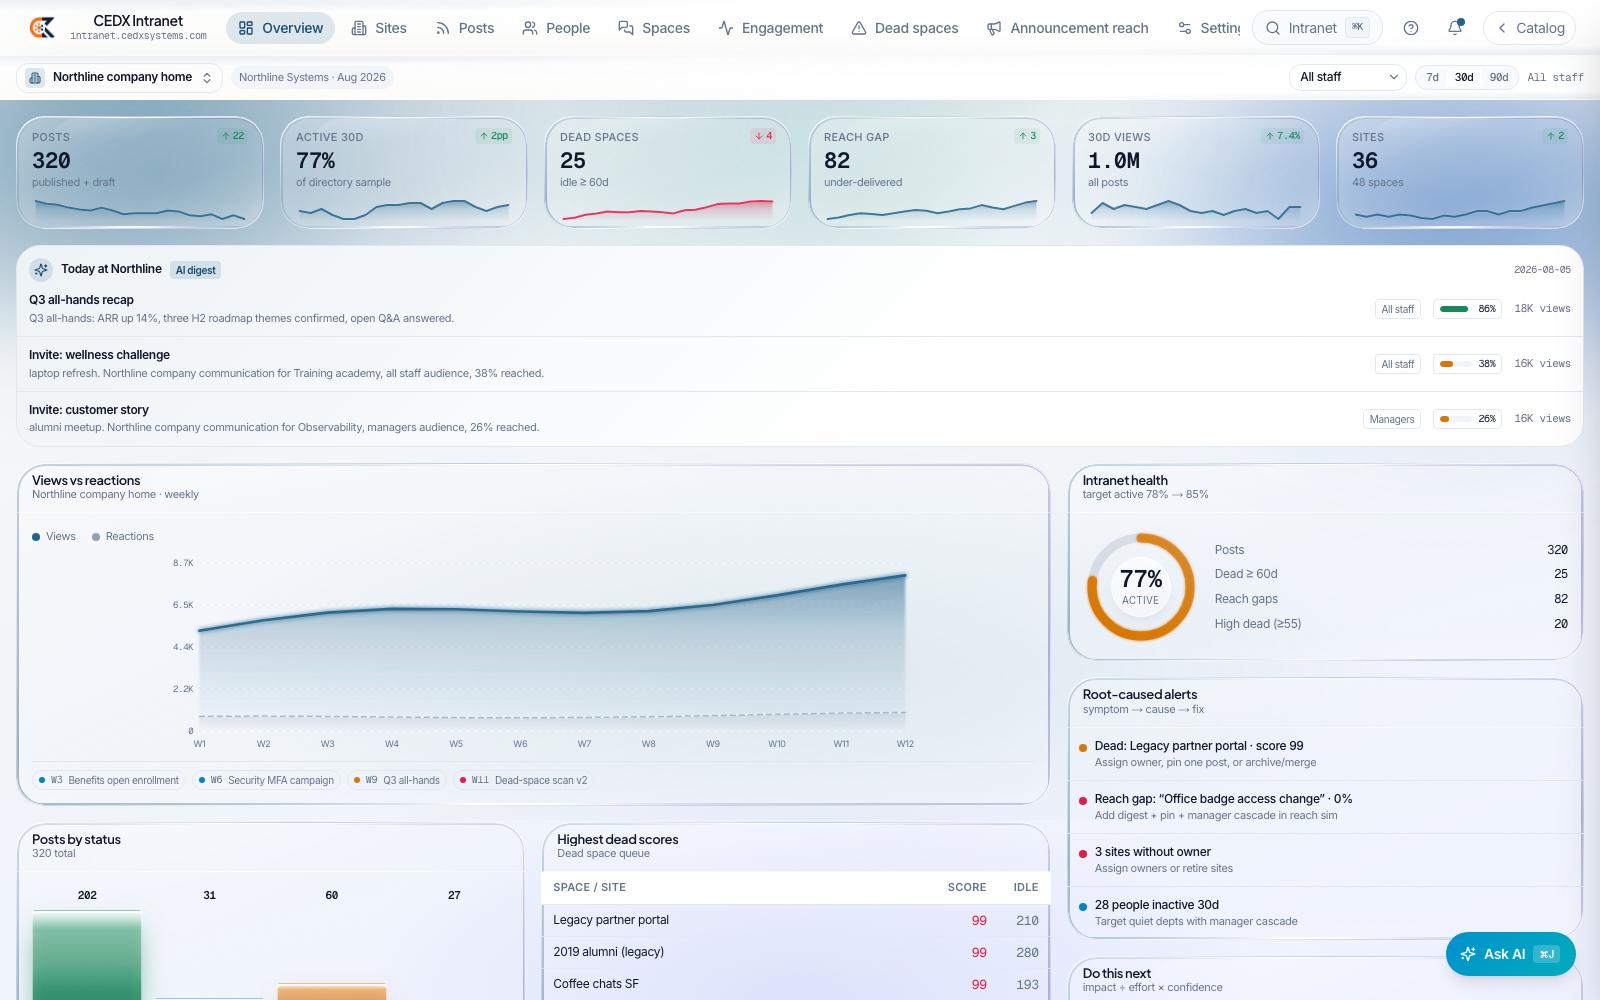The width and height of the screenshot is (1600, 1000).
Task: Click the Settings sliders icon
Action: 1185,28
